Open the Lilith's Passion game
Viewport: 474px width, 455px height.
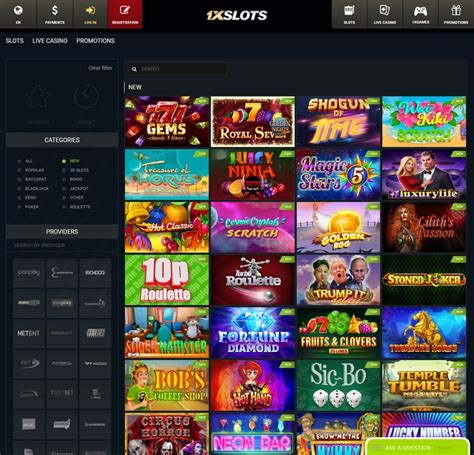pyautogui.click(x=424, y=227)
